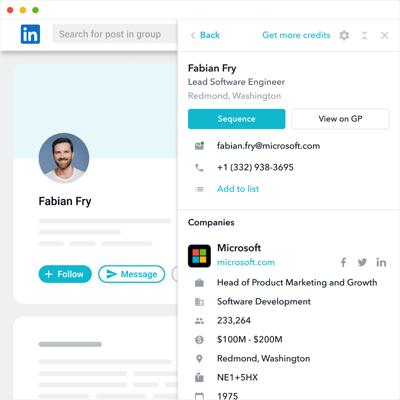Click the Sequence button

237,119
